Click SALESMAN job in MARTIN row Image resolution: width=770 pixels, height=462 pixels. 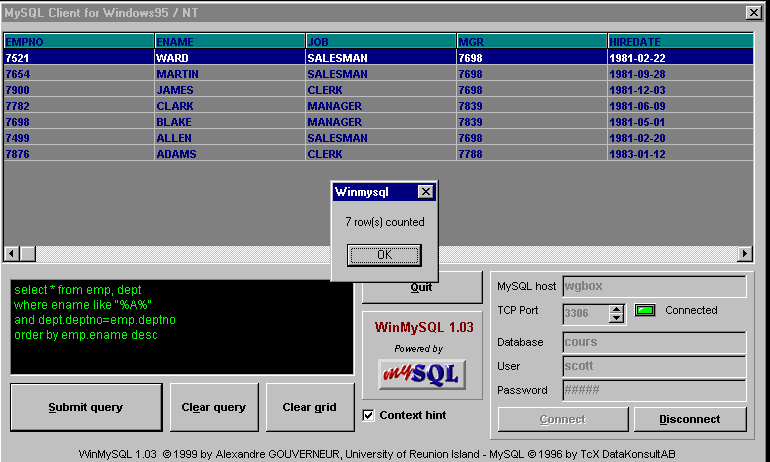pyautogui.click(x=381, y=74)
